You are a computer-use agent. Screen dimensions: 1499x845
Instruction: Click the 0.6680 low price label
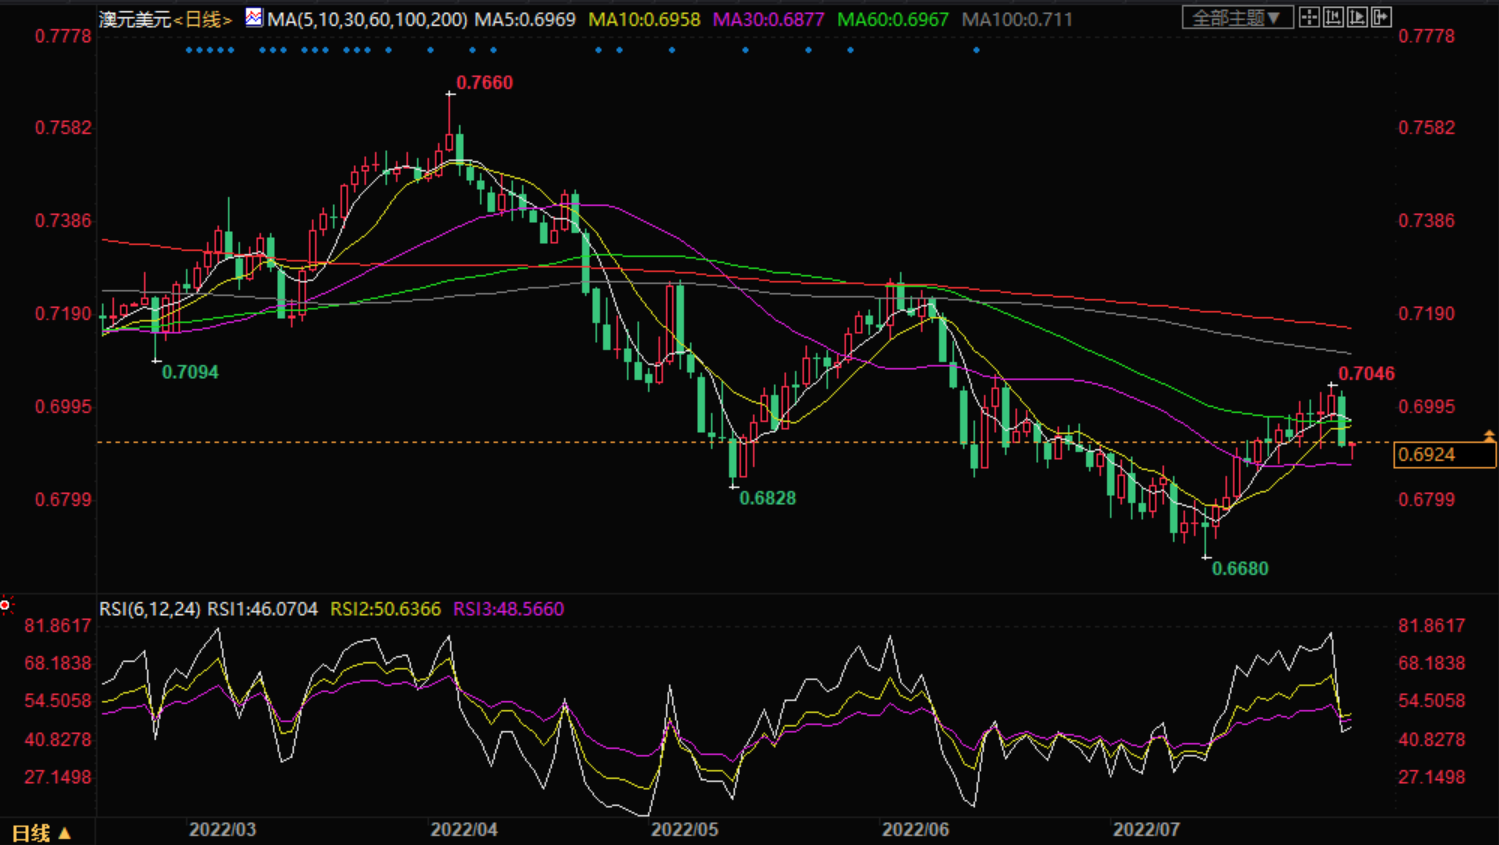click(x=1240, y=569)
